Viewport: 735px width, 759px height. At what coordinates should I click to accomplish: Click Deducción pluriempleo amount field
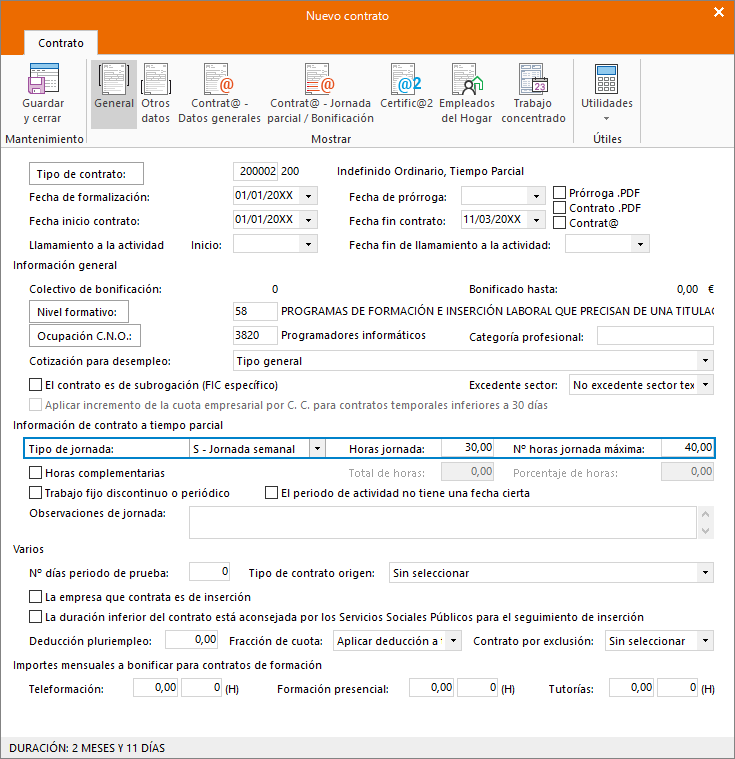pyautogui.click(x=192, y=640)
